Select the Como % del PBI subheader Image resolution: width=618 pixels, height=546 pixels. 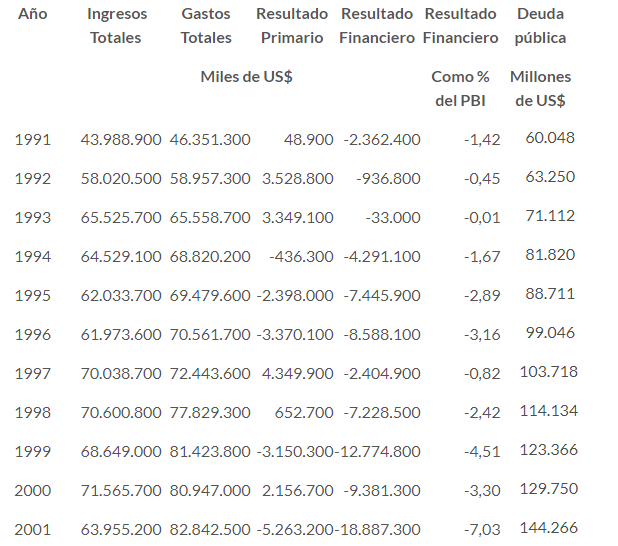[460, 88]
